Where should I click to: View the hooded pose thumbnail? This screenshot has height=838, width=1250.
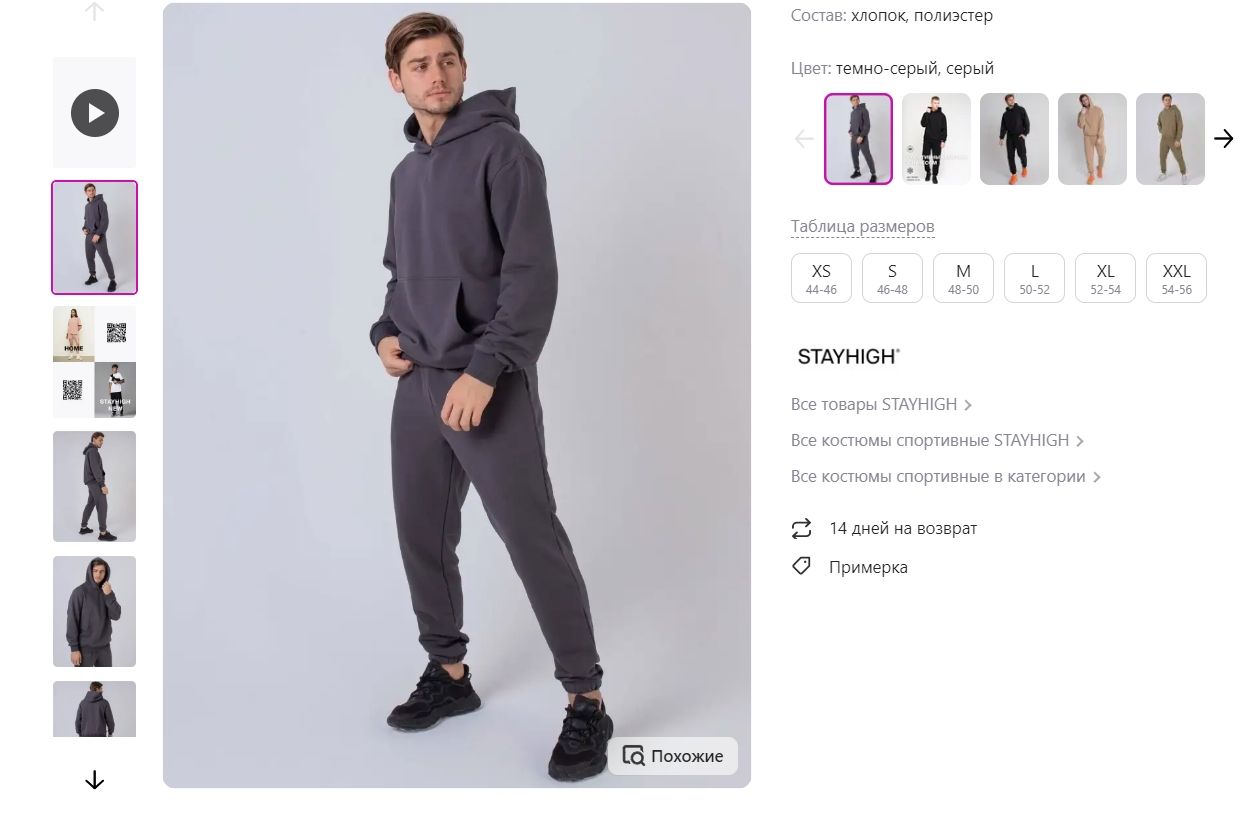click(x=94, y=611)
